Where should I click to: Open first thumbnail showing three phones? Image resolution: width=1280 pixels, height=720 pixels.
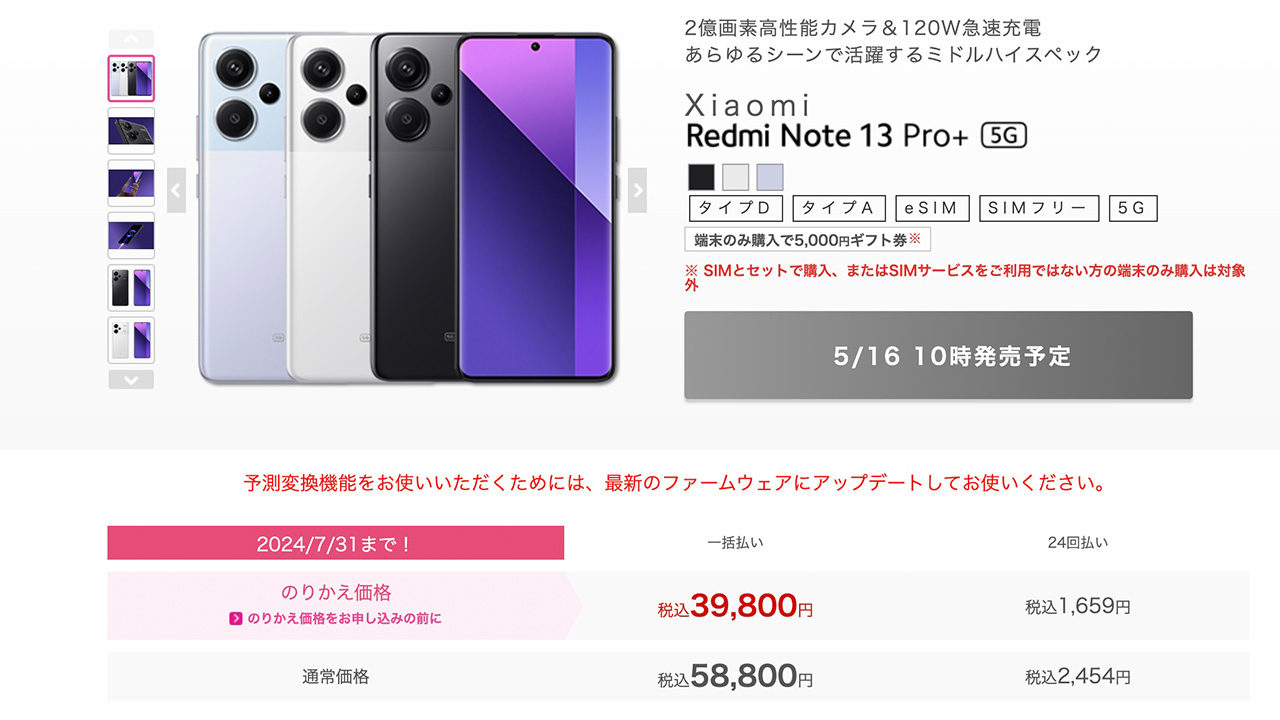[131, 78]
